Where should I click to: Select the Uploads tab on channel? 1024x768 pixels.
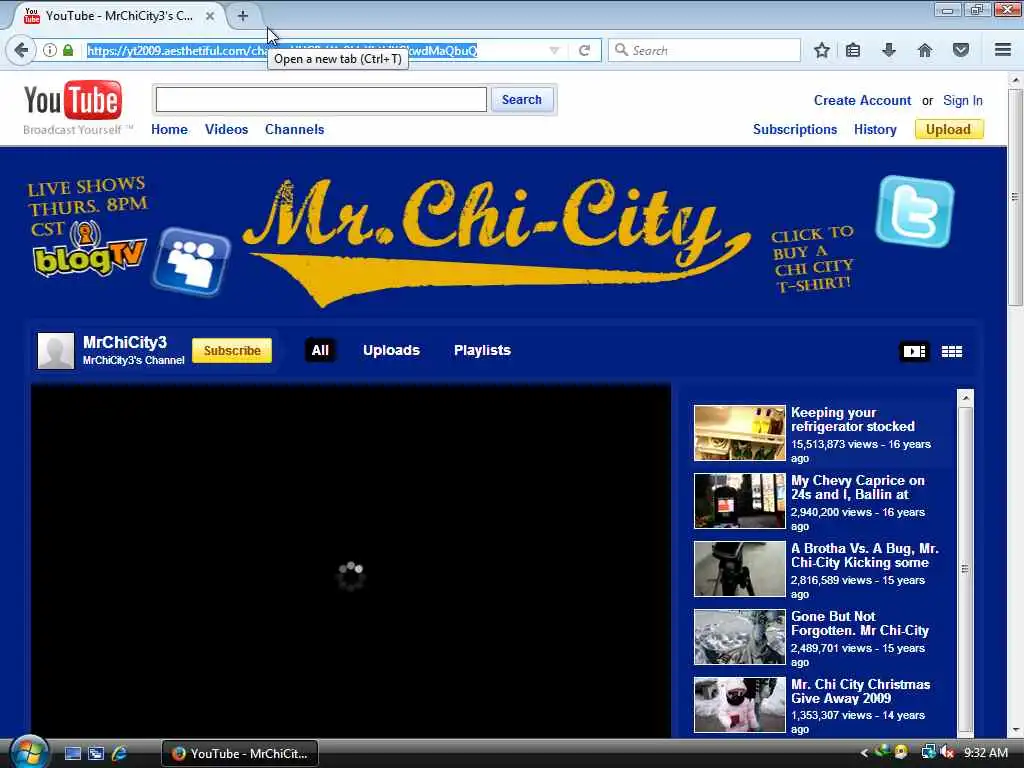[391, 350]
